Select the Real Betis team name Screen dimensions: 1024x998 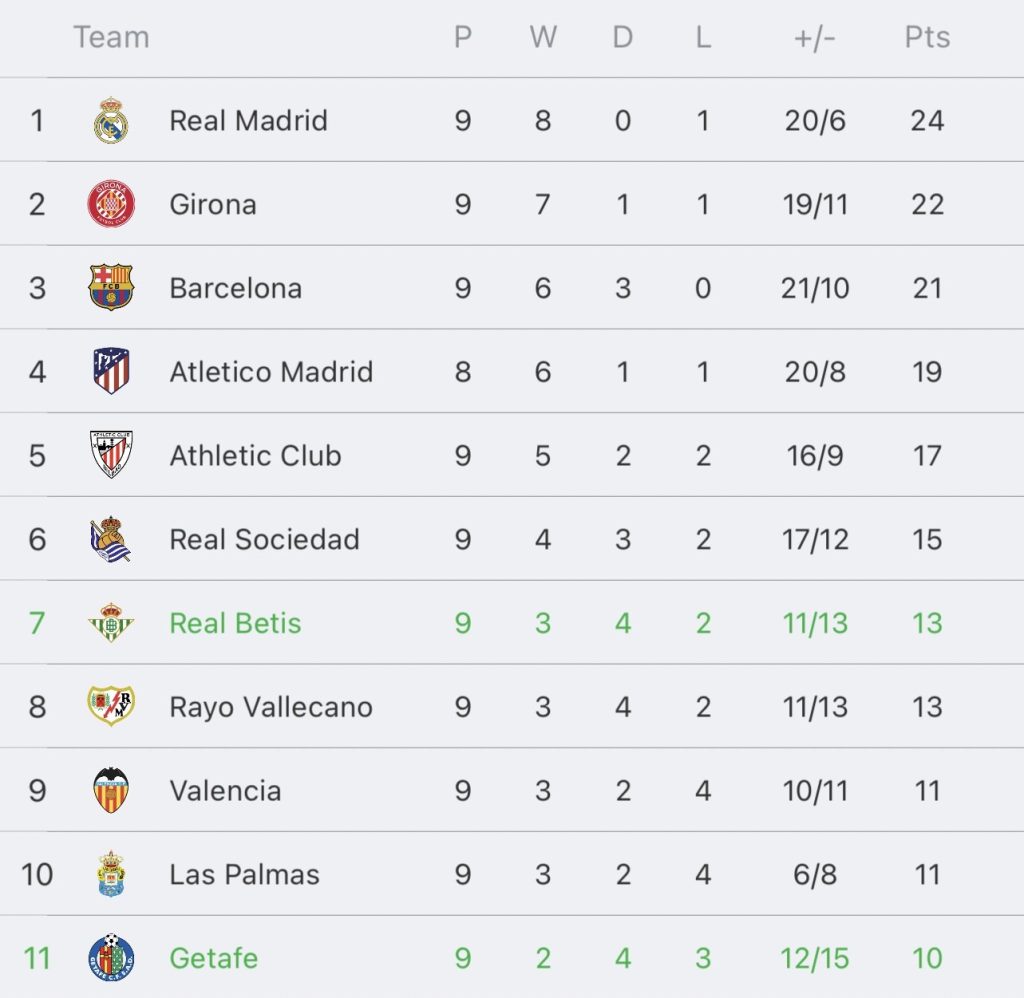pos(235,623)
